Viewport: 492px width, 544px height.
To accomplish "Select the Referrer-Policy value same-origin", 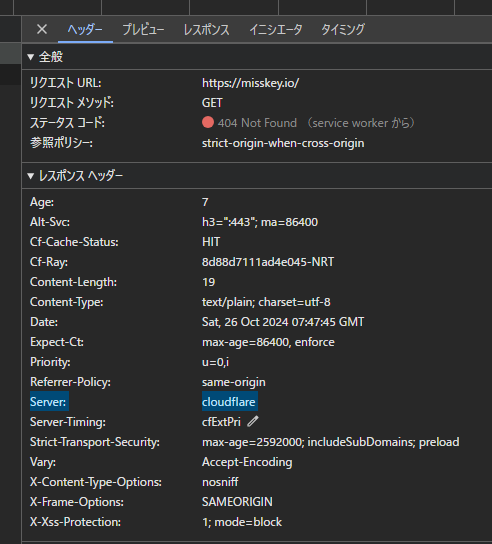I will click(234, 382).
